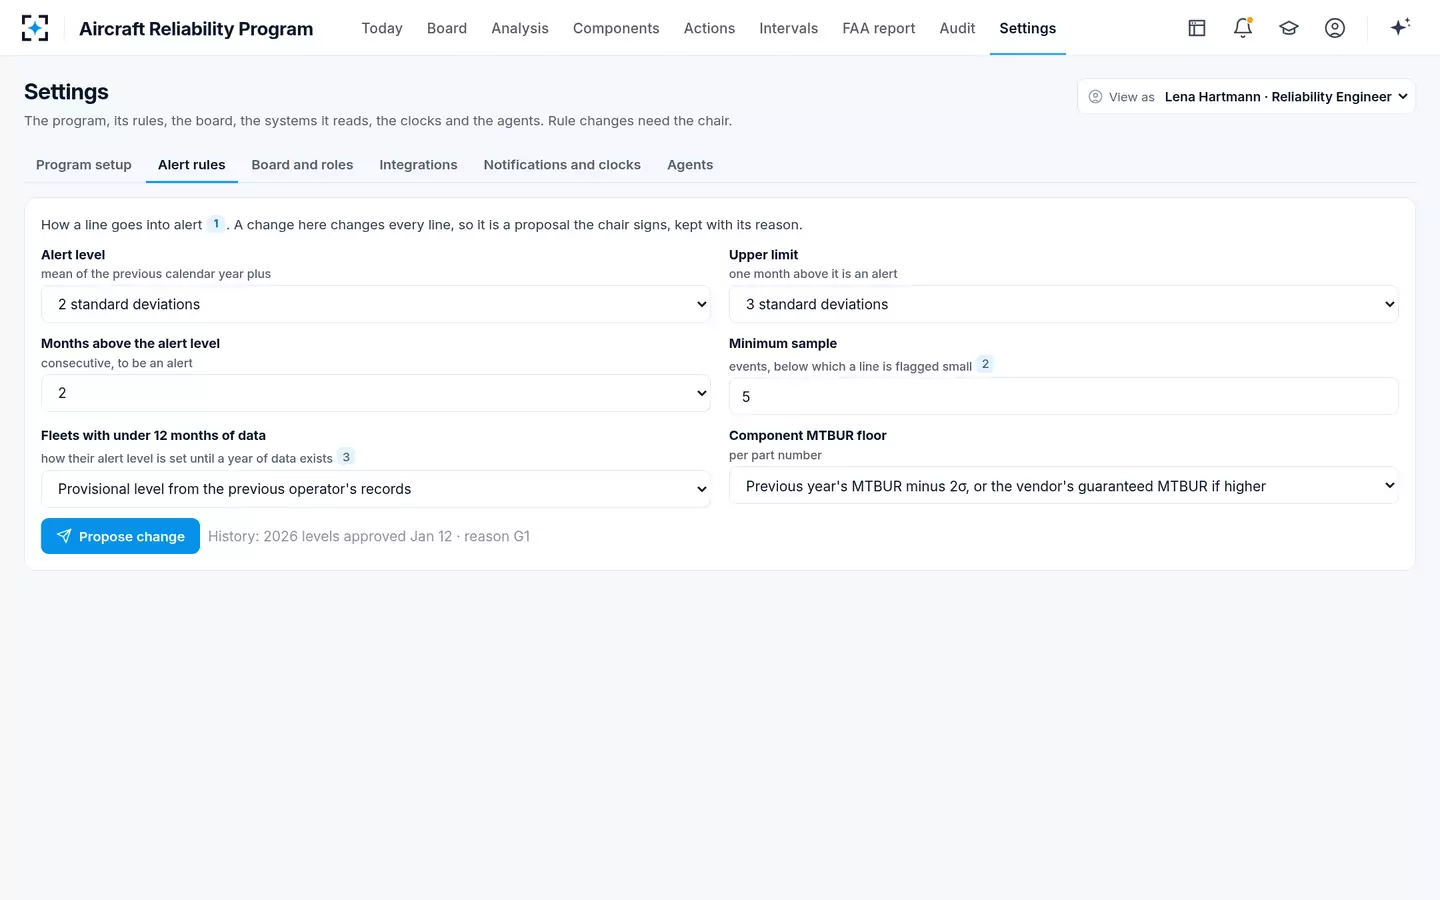Click footnote badge 3 beside the fleets hint

coord(346,457)
